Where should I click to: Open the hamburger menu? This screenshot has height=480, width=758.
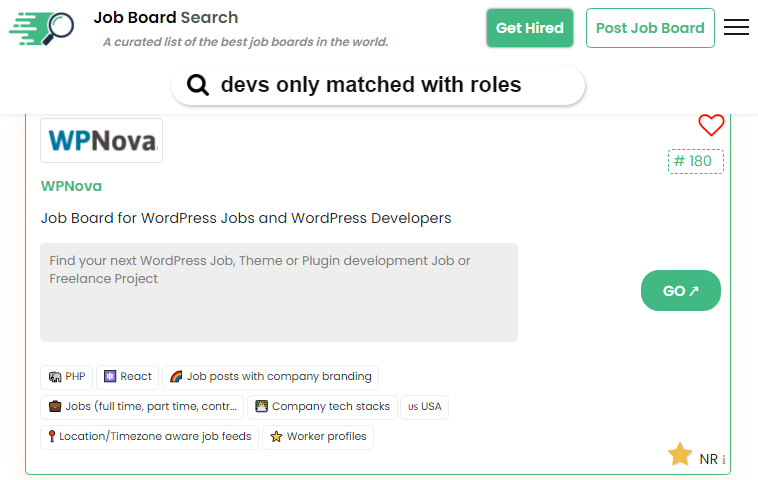tap(736, 28)
